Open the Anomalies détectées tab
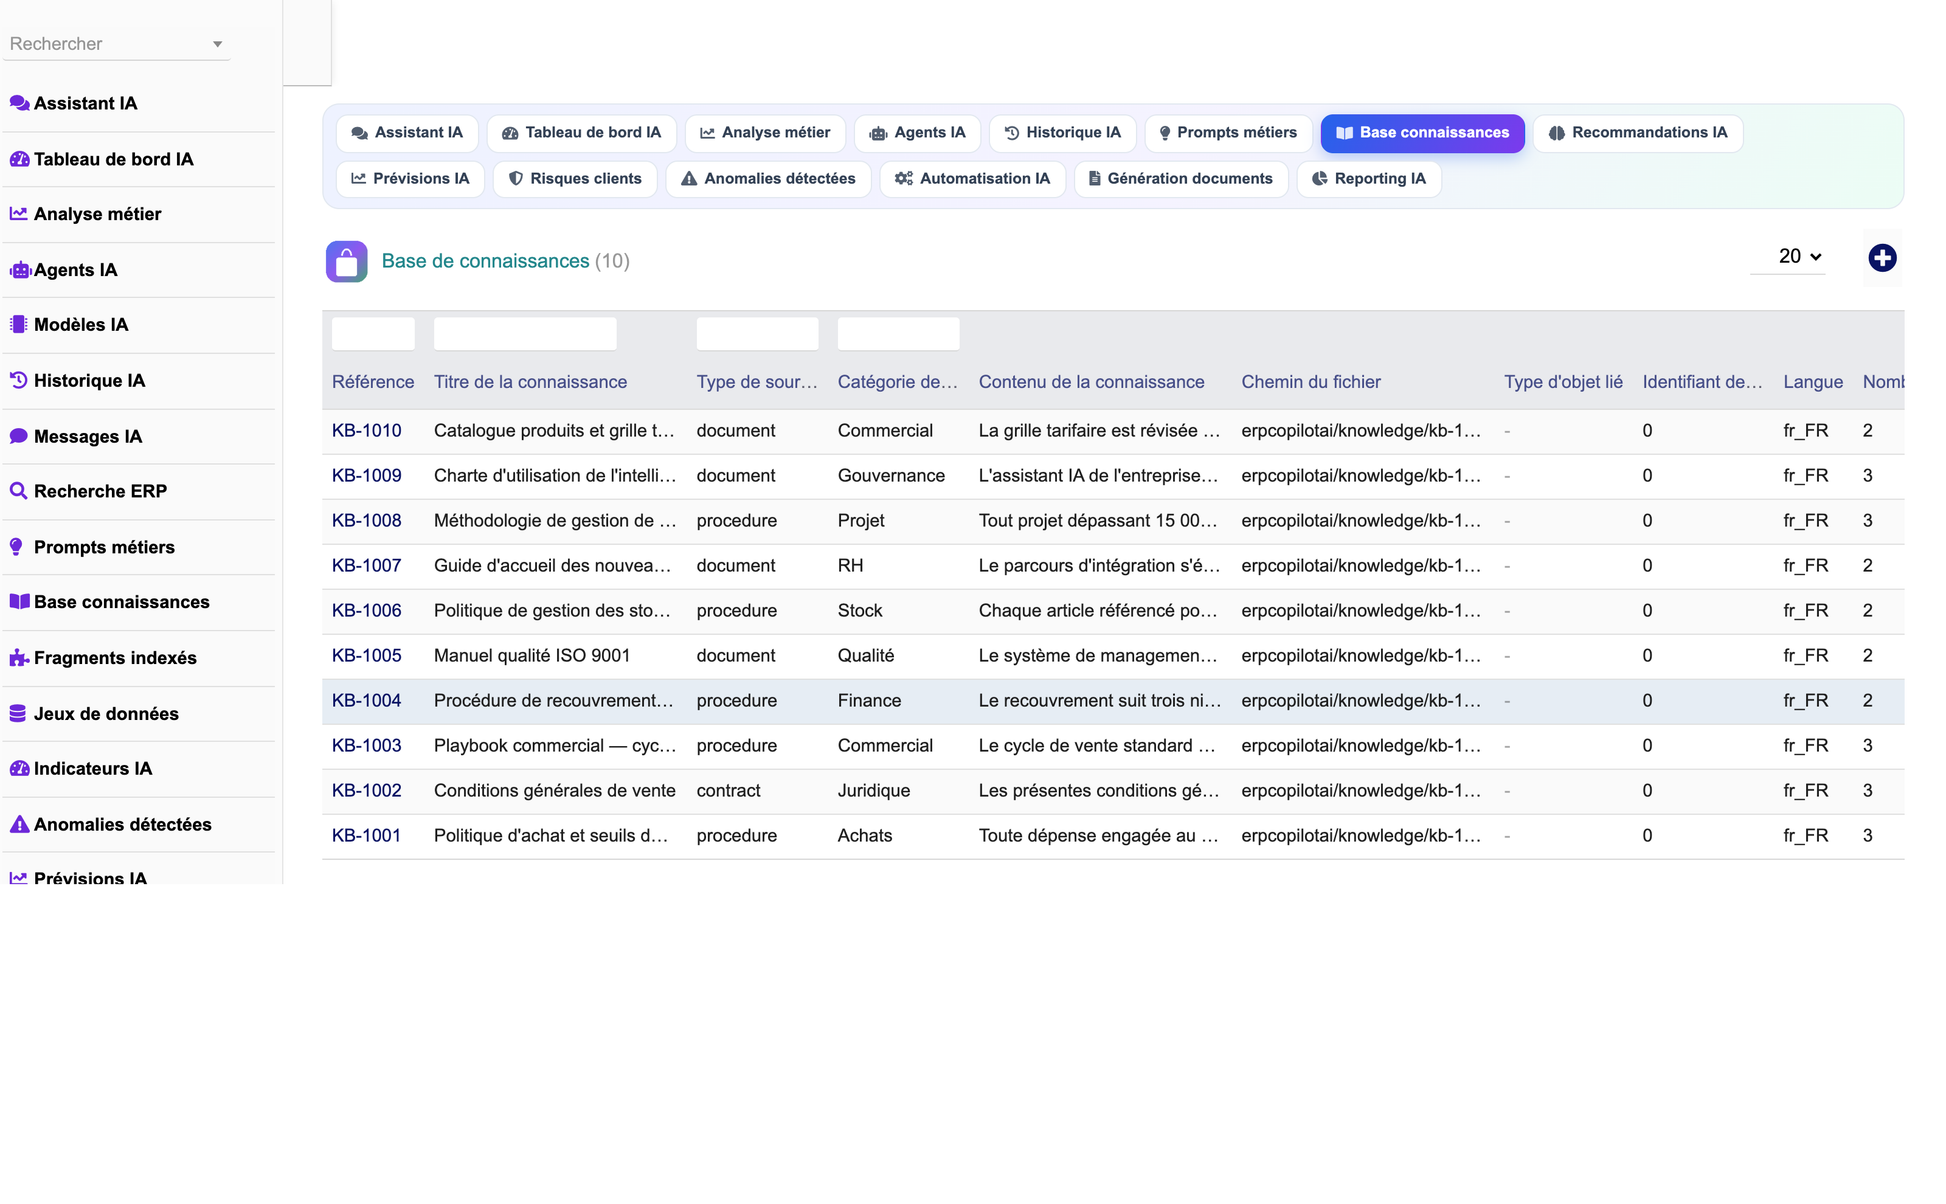Viewport: 1946px width, 1204px height. point(768,179)
